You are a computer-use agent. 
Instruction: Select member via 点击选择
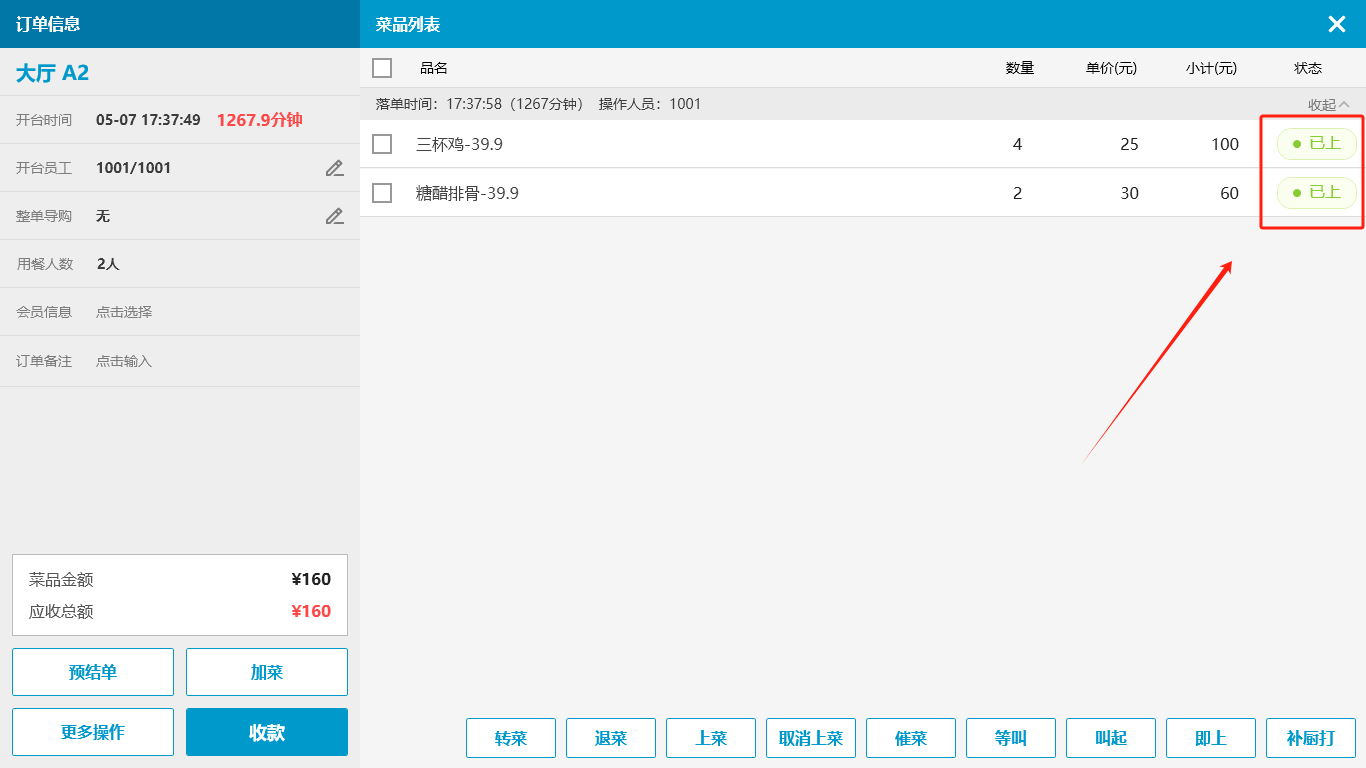point(124,312)
